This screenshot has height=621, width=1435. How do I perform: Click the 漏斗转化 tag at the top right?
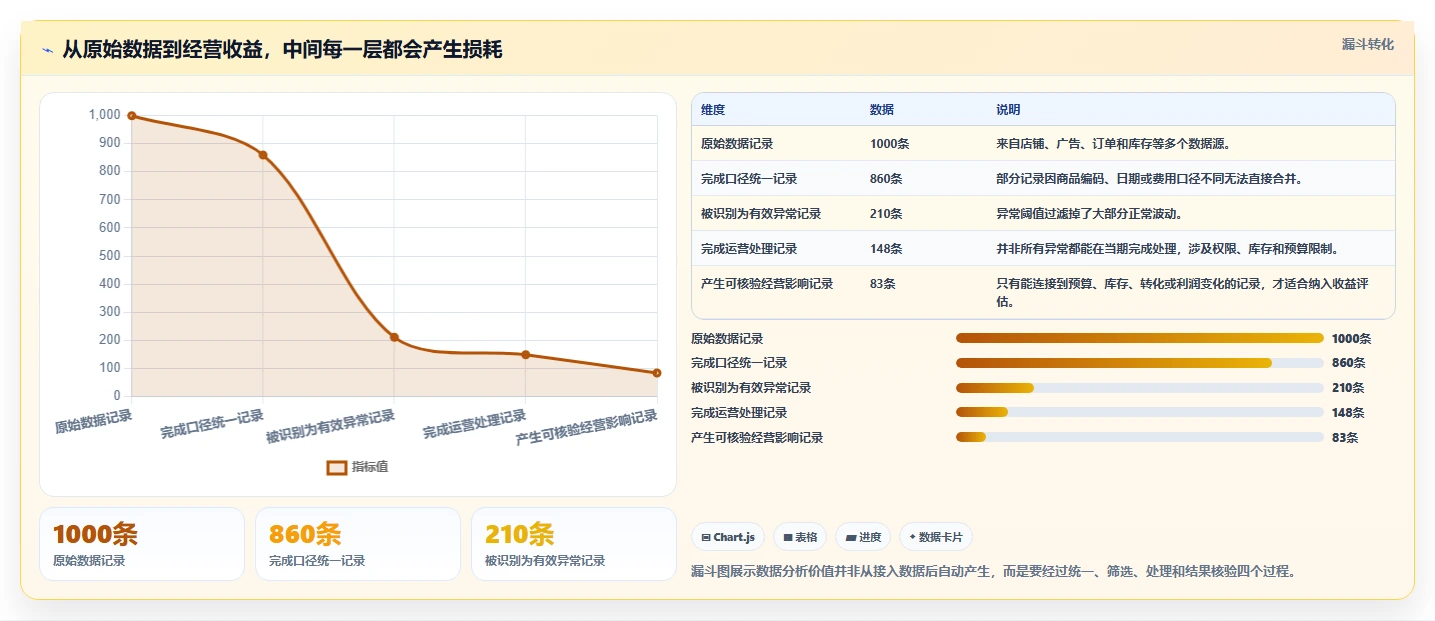(x=1367, y=44)
